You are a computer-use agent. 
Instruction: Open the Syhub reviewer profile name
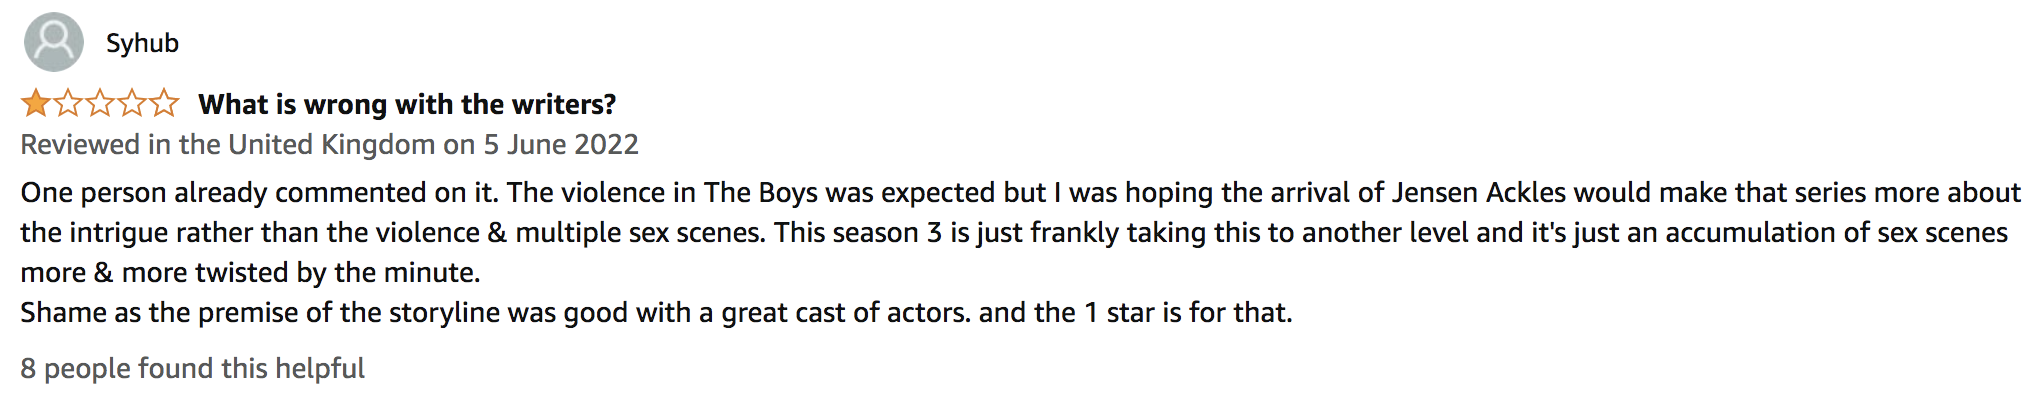142,43
